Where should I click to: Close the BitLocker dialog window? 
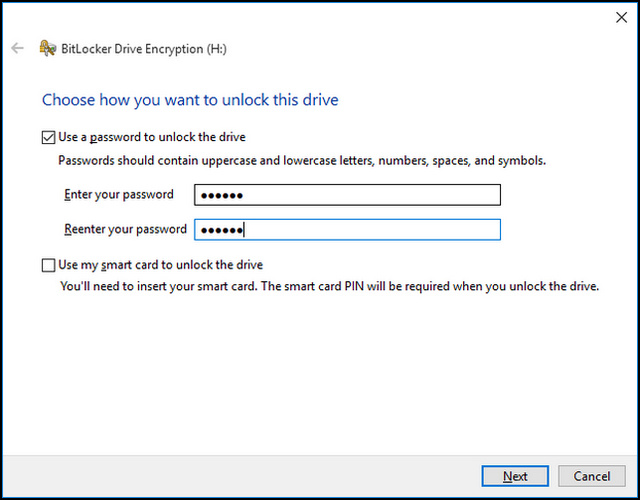(621, 18)
